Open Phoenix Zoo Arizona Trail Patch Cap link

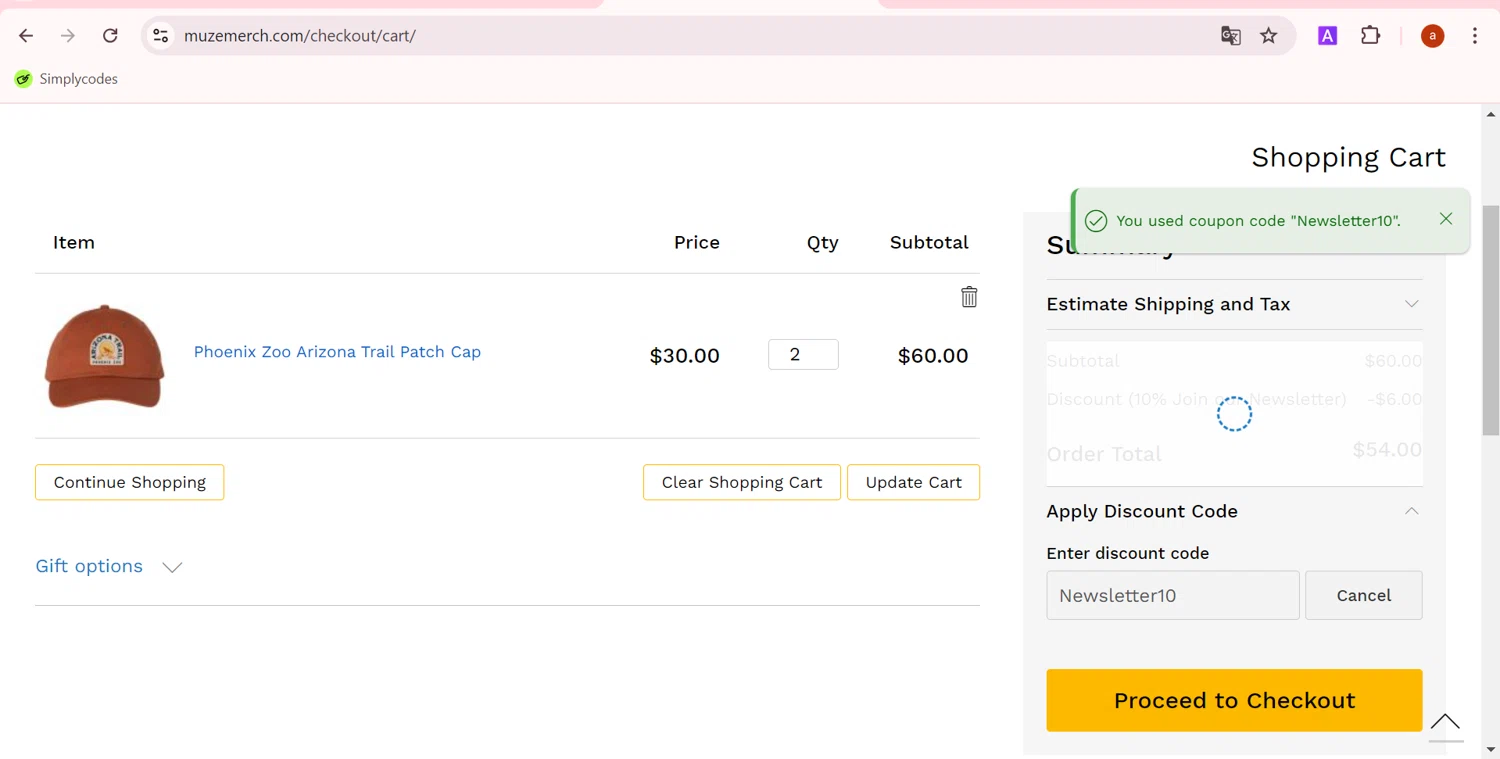(337, 352)
